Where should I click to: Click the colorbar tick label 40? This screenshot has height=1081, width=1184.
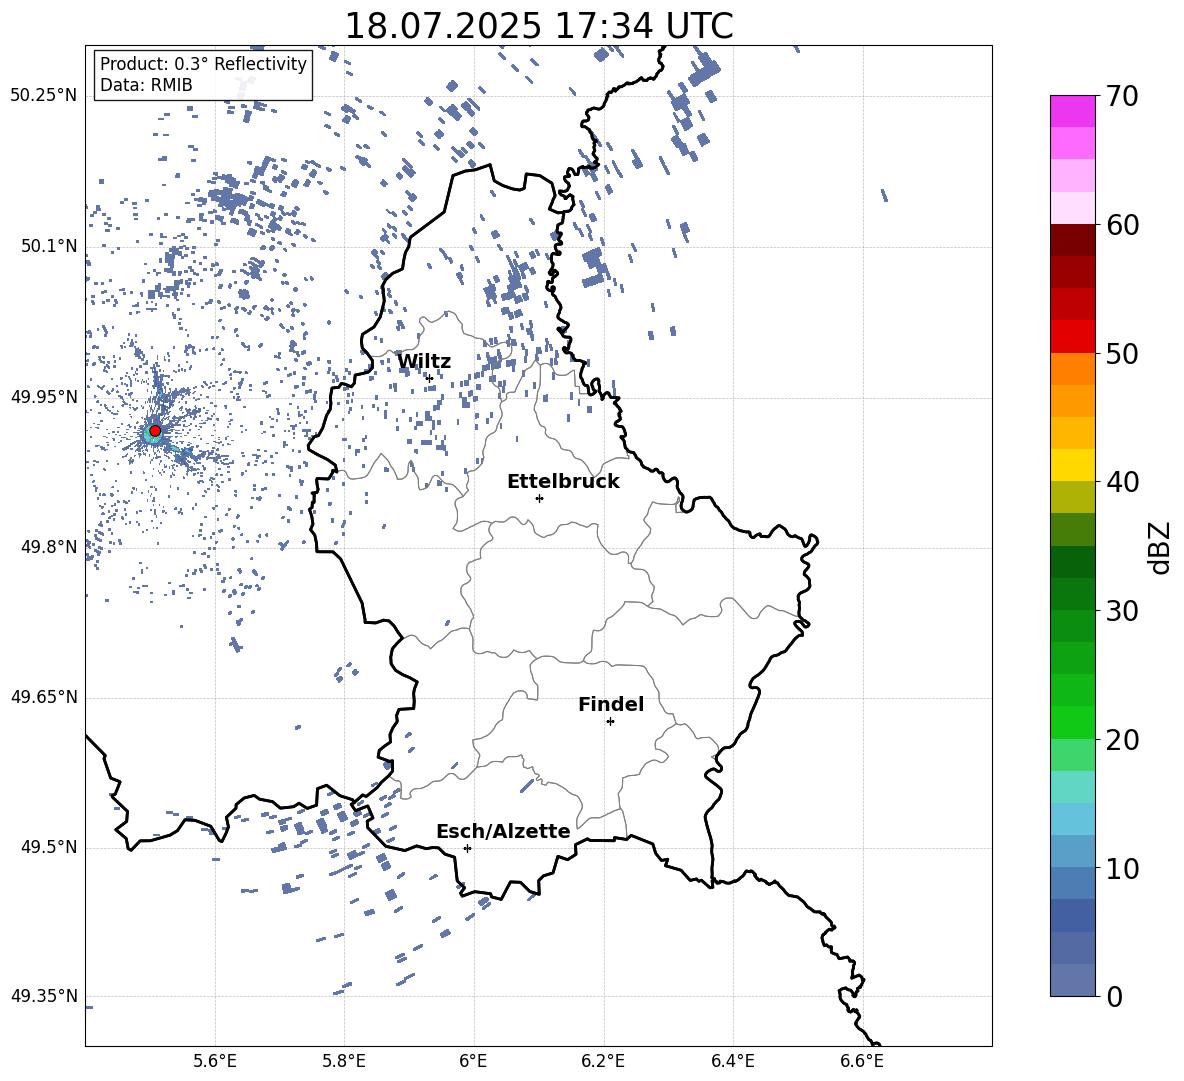tap(1123, 482)
